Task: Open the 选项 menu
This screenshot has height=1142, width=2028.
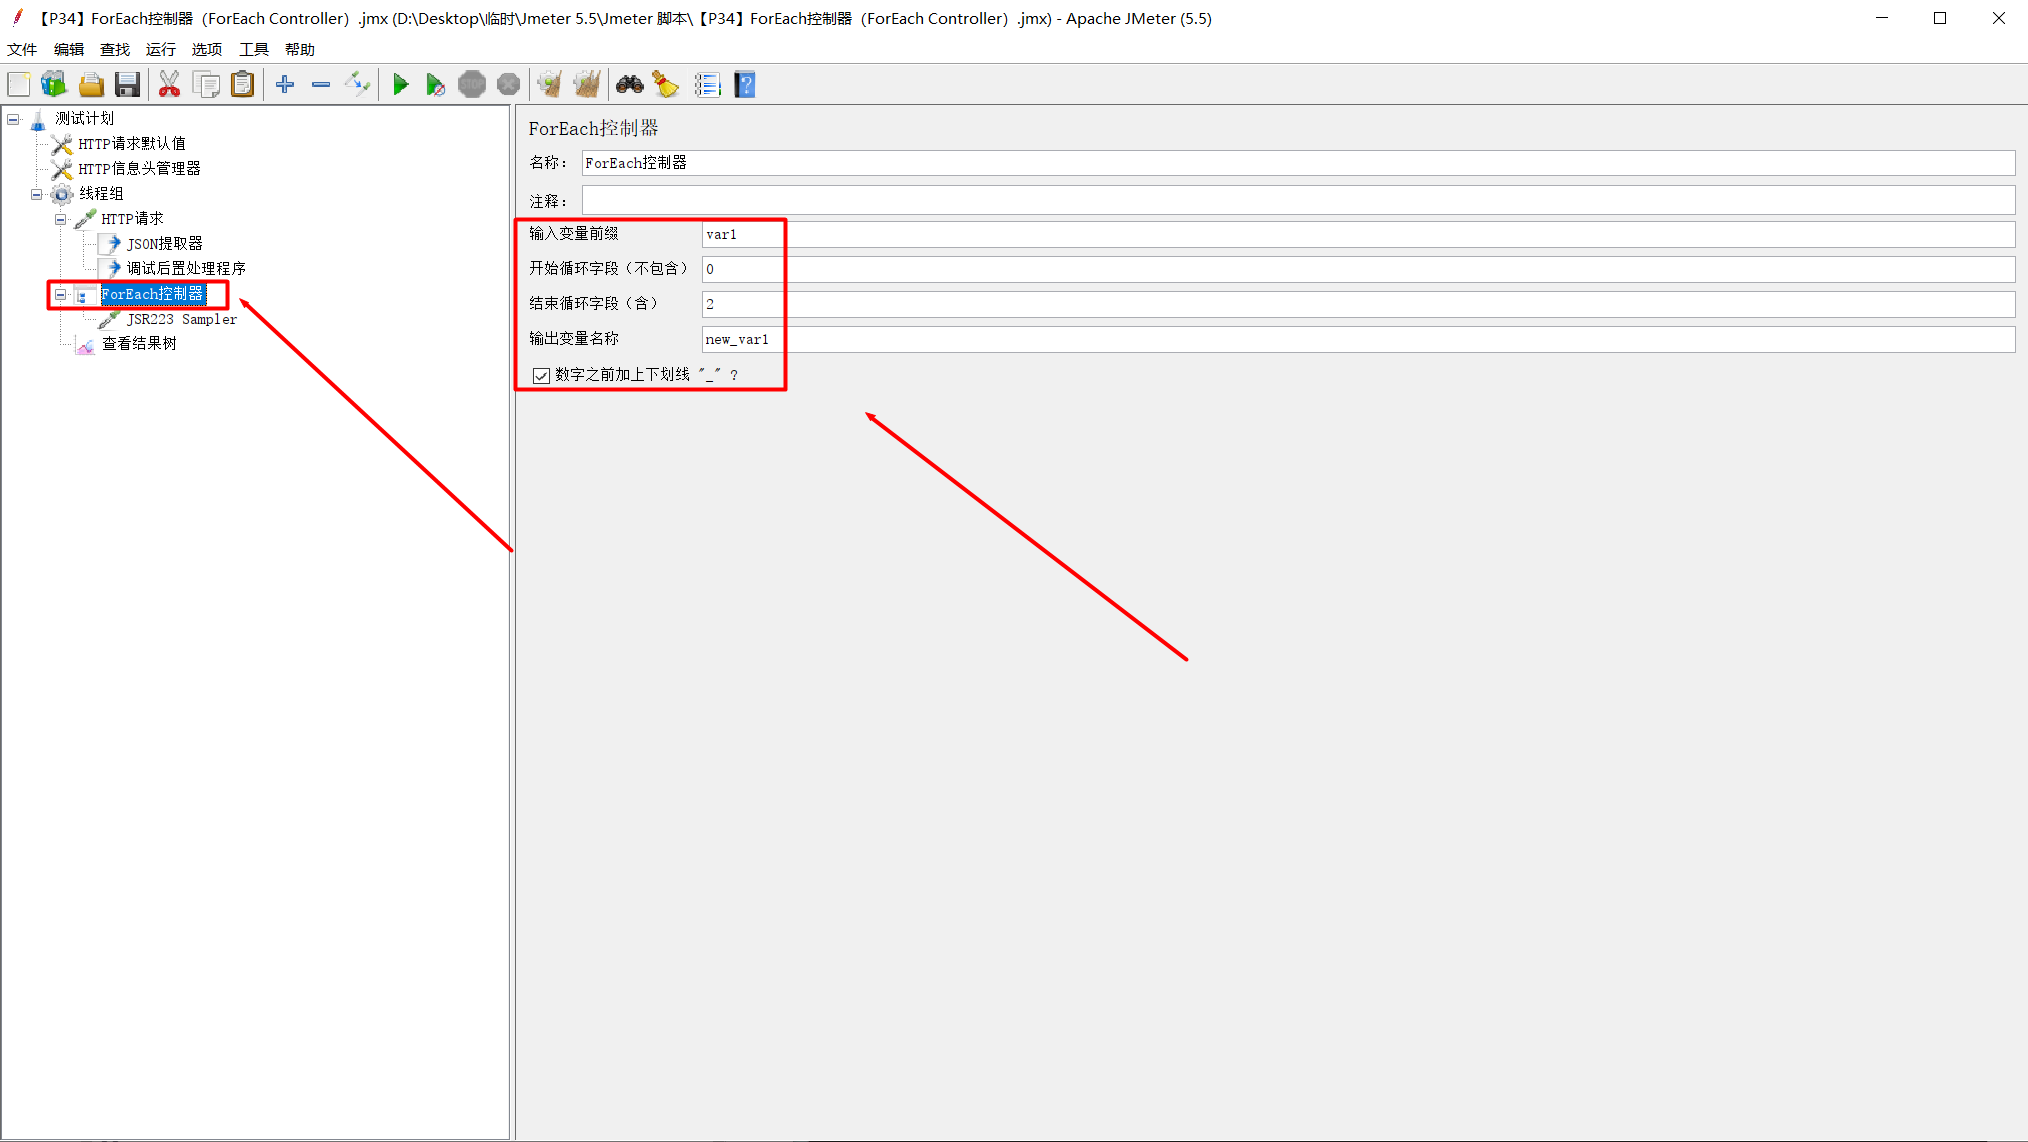Action: (206, 49)
